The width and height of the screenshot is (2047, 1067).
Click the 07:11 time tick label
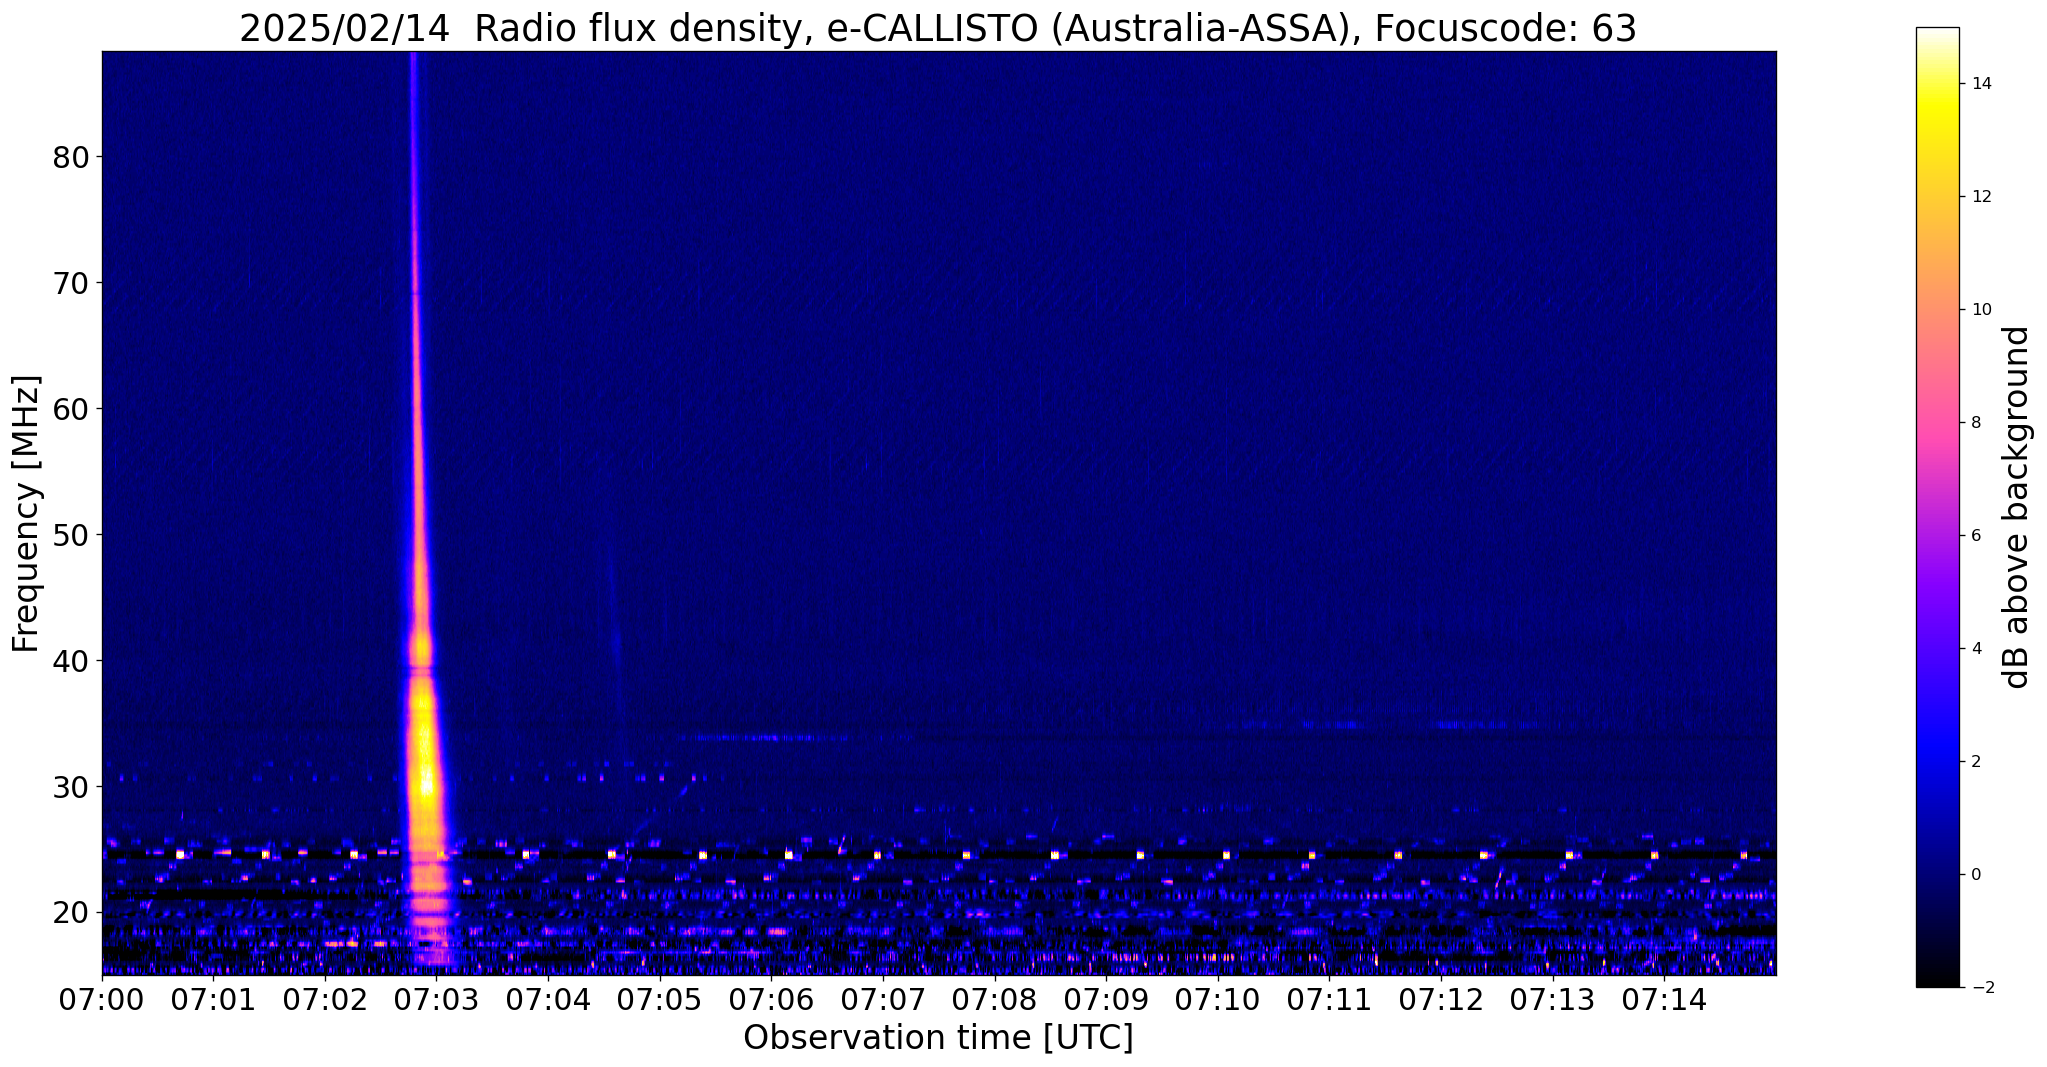click(x=1329, y=1000)
